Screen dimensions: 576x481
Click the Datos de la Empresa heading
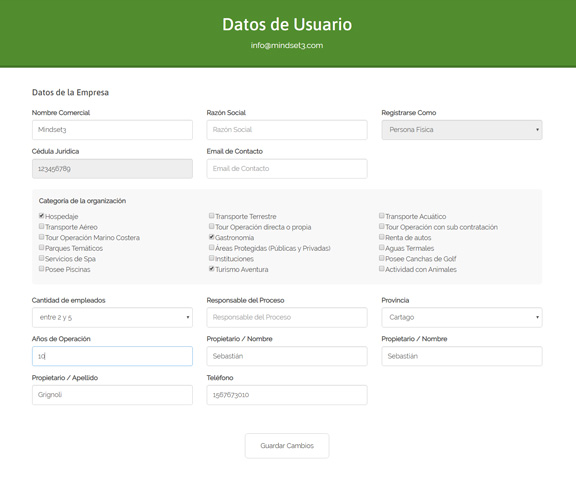coord(70,92)
